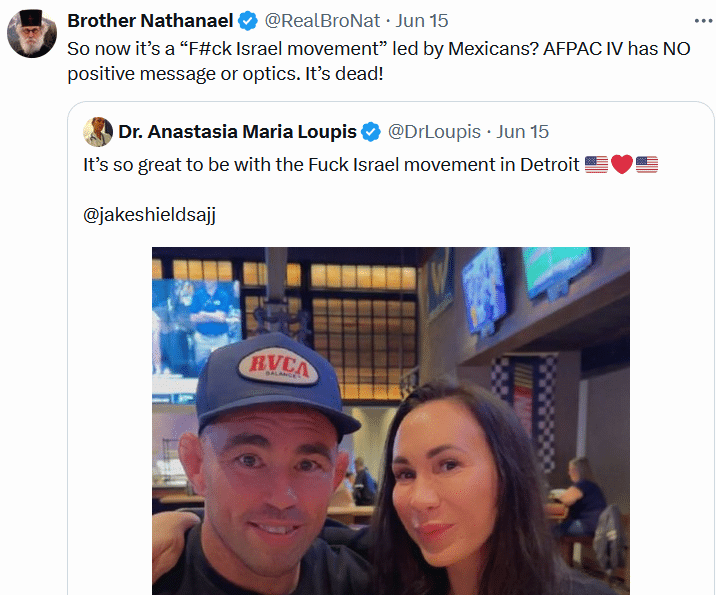Click the second US flag emoji after heart
The image size is (716, 595).
(647, 165)
